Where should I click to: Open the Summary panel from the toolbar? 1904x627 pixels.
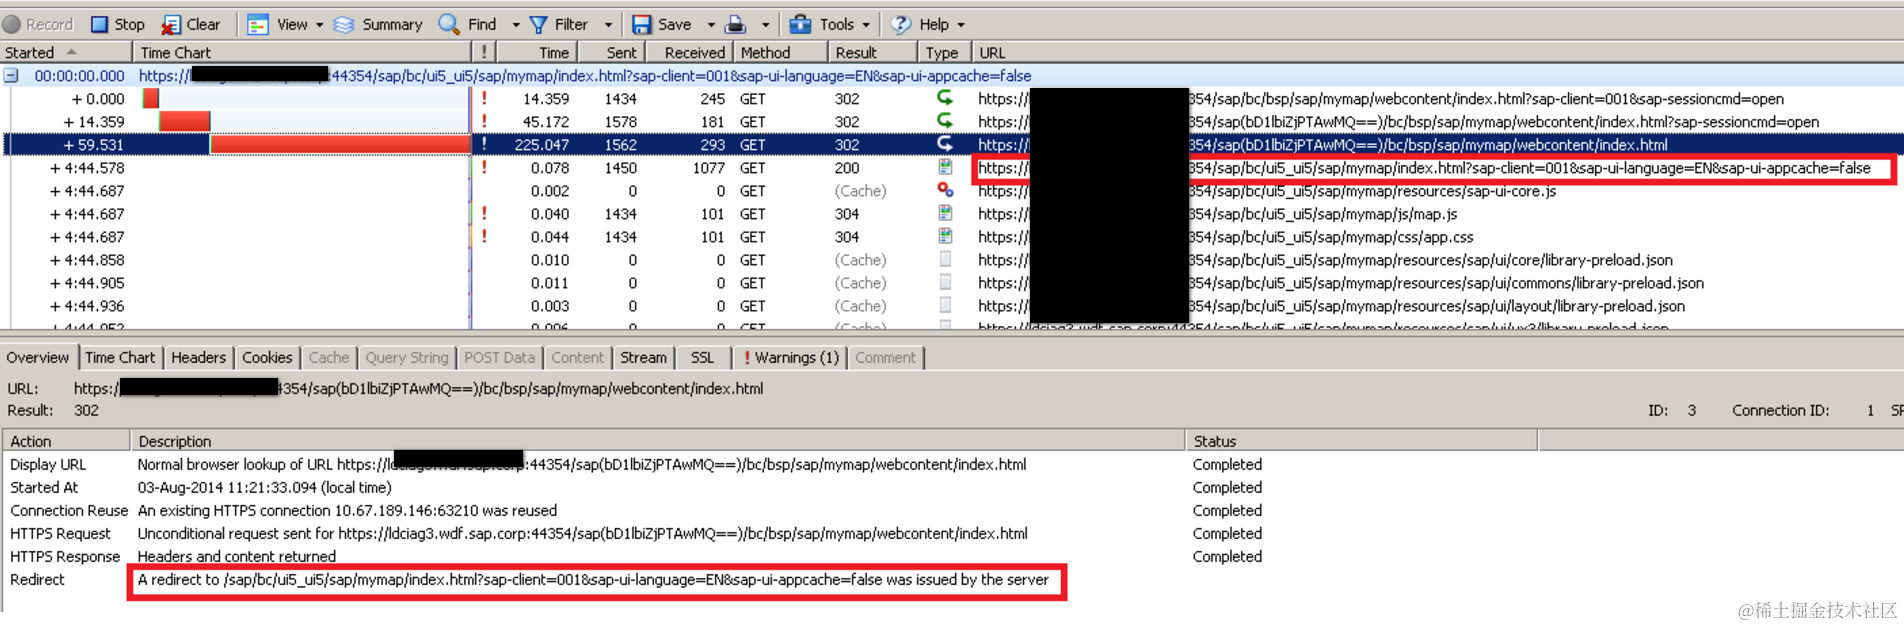pos(378,24)
